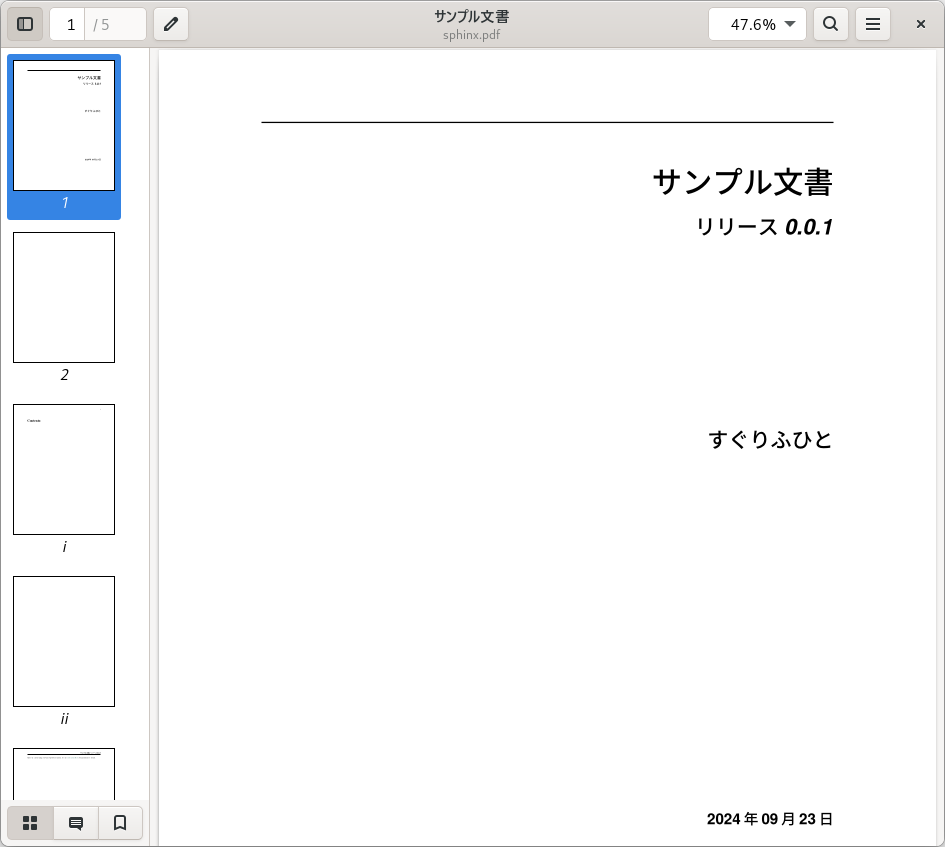Toggle the sidebar panel button
The width and height of the screenshot is (945, 847).
(25, 24)
